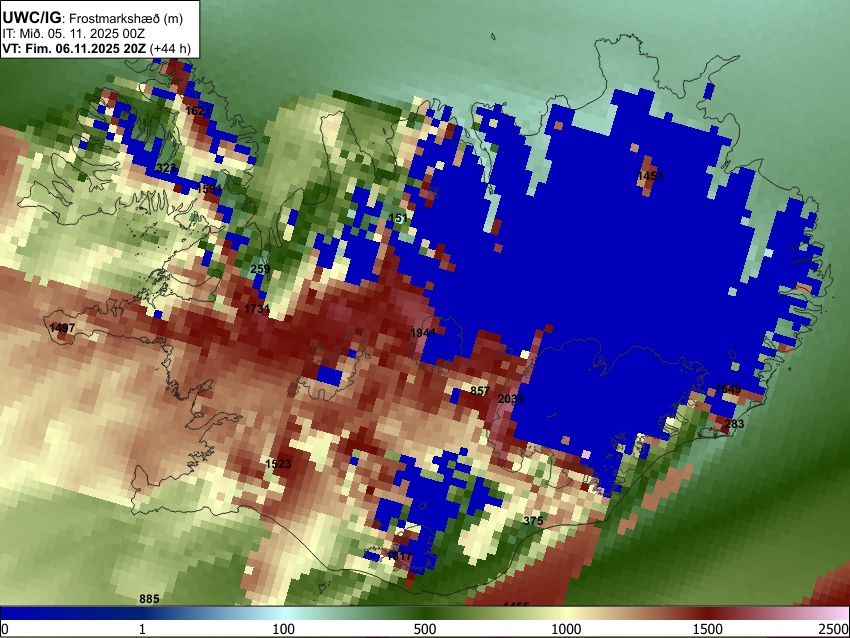
Task: Click the color scale tick label 100
Action: pos(283,629)
